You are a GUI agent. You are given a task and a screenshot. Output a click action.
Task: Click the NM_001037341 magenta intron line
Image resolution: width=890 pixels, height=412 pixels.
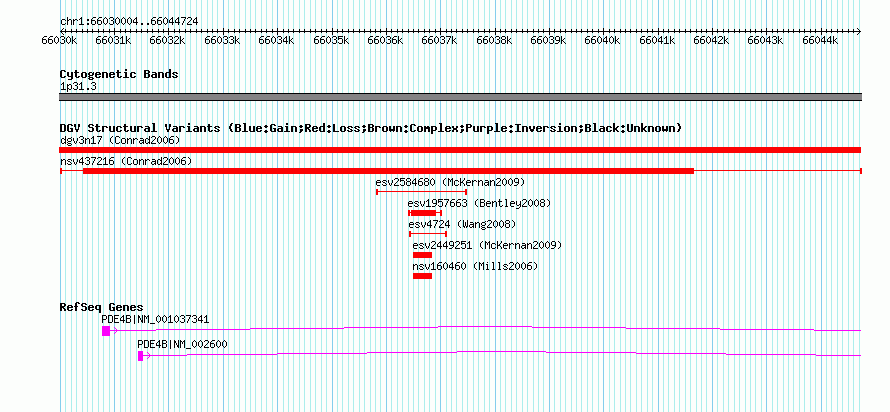pyautogui.click(x=486, y=326)
